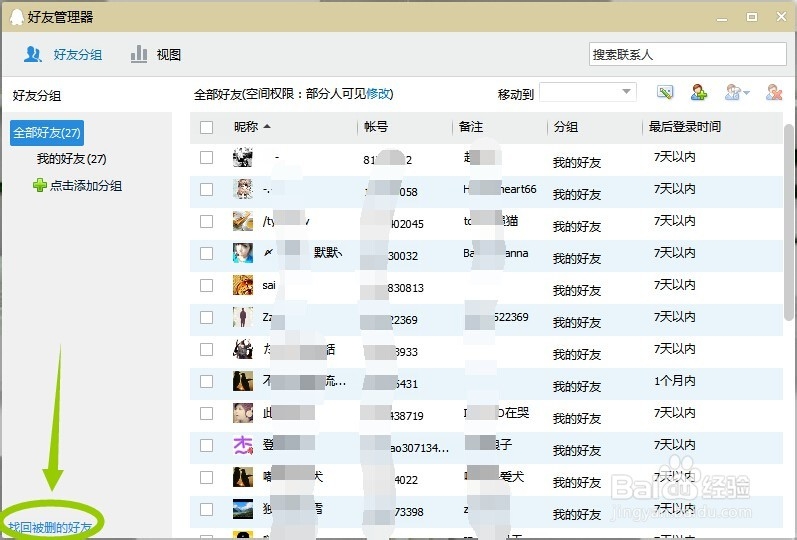Open the find friends dropdown icon
This screenshot has height=540, width=797.
point(737,92)
